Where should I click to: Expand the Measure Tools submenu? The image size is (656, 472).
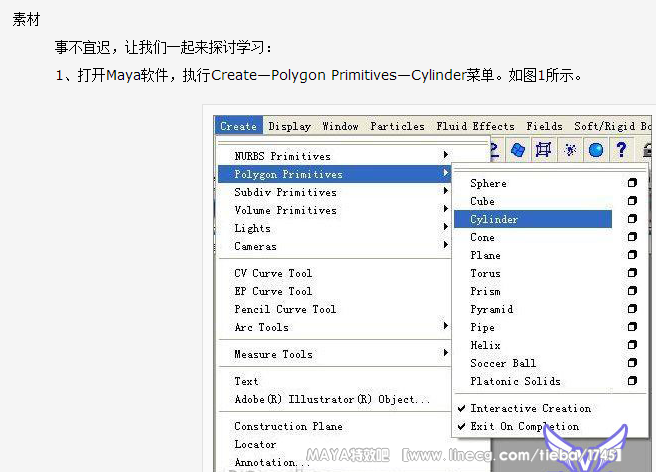pos(334,354)
